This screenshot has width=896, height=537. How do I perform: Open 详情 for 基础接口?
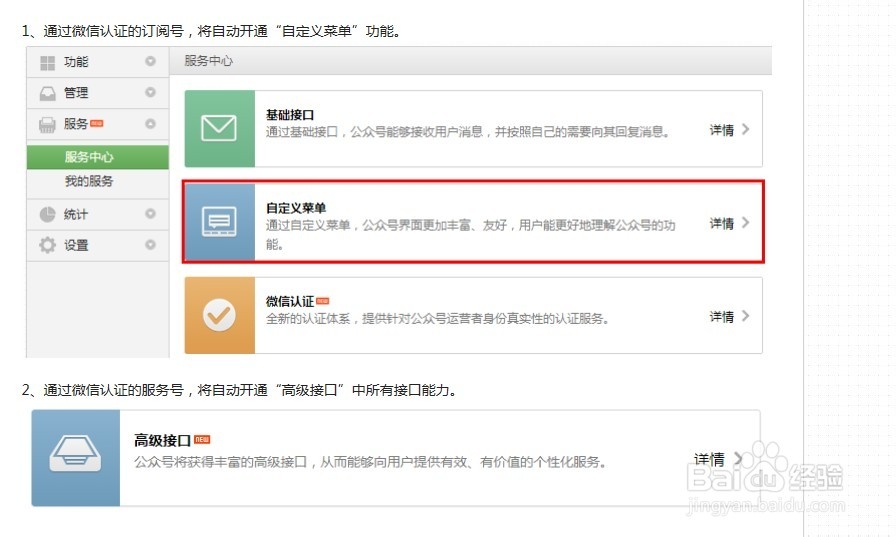tap(722, 130)
